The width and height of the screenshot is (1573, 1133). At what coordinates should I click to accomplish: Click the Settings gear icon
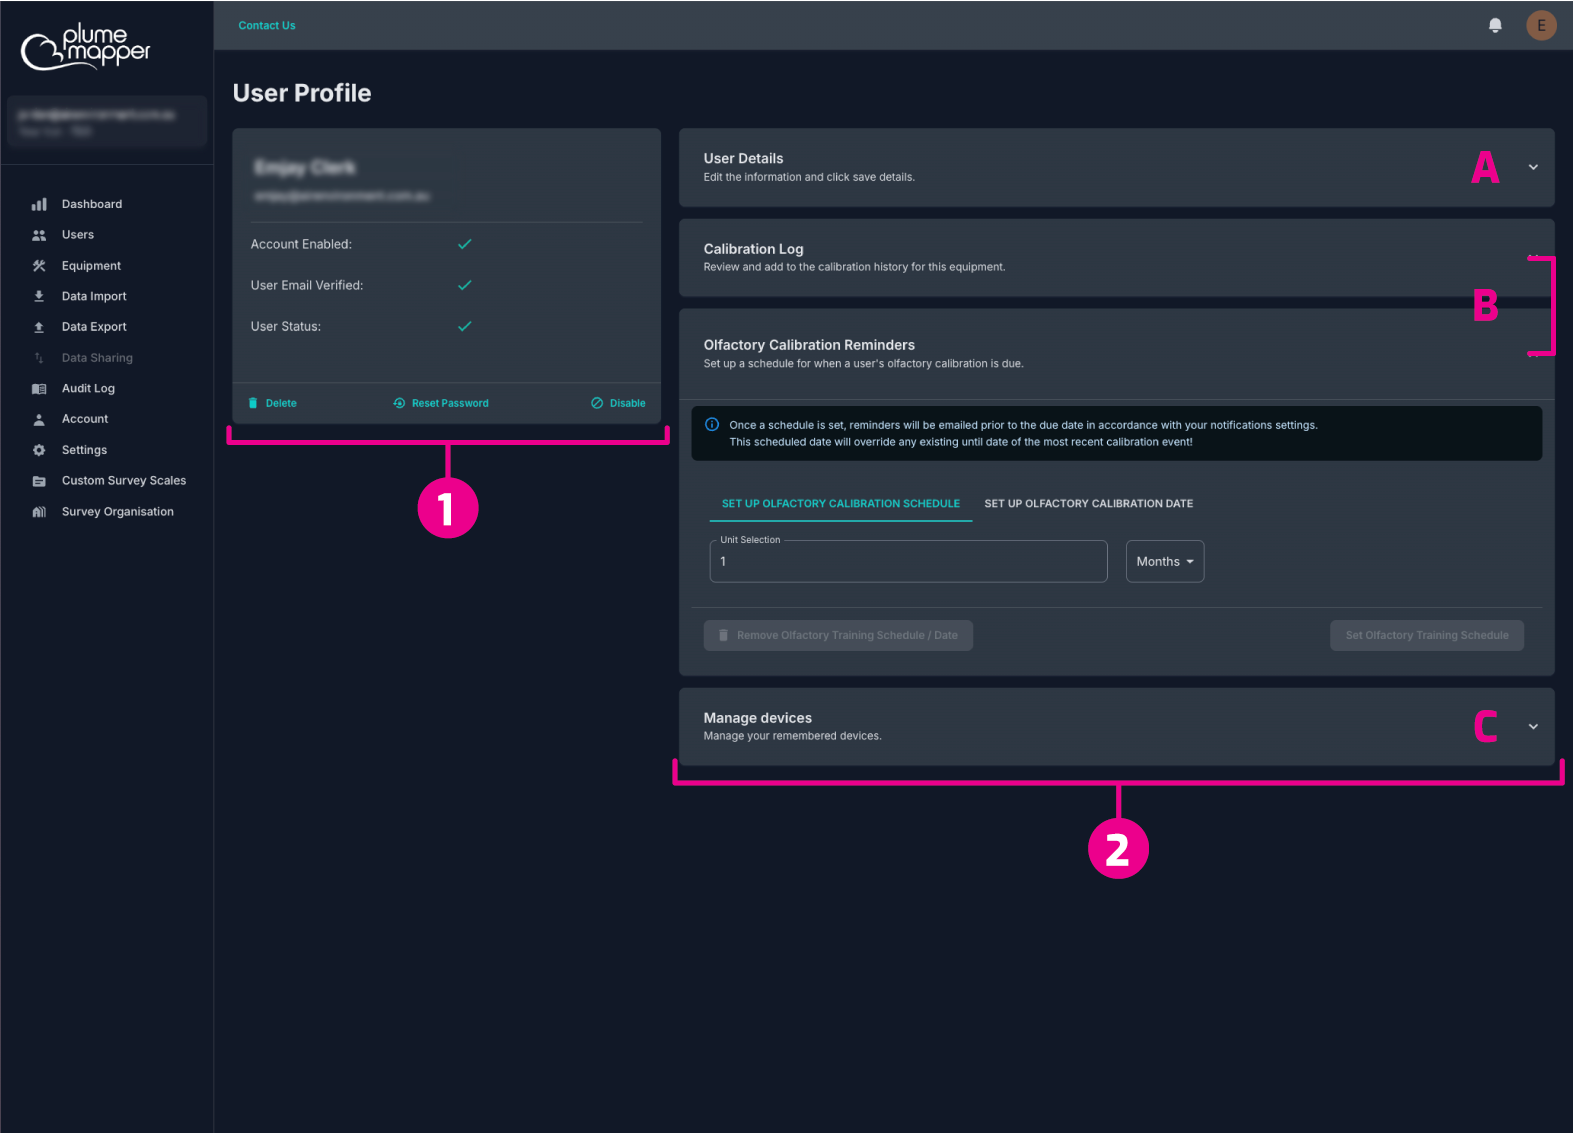(x=39, y=450)
